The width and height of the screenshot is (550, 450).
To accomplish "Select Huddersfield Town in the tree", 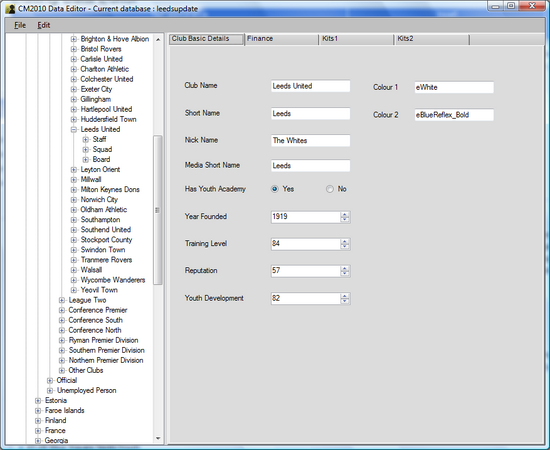I will [x=108, y=120].
